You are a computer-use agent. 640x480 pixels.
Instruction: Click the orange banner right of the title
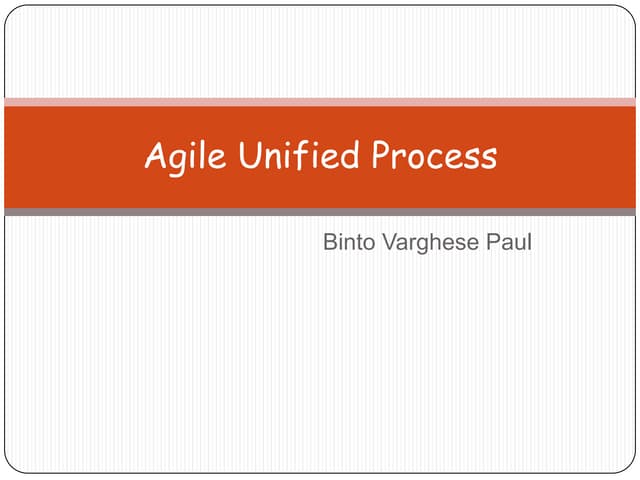(570, 157)
